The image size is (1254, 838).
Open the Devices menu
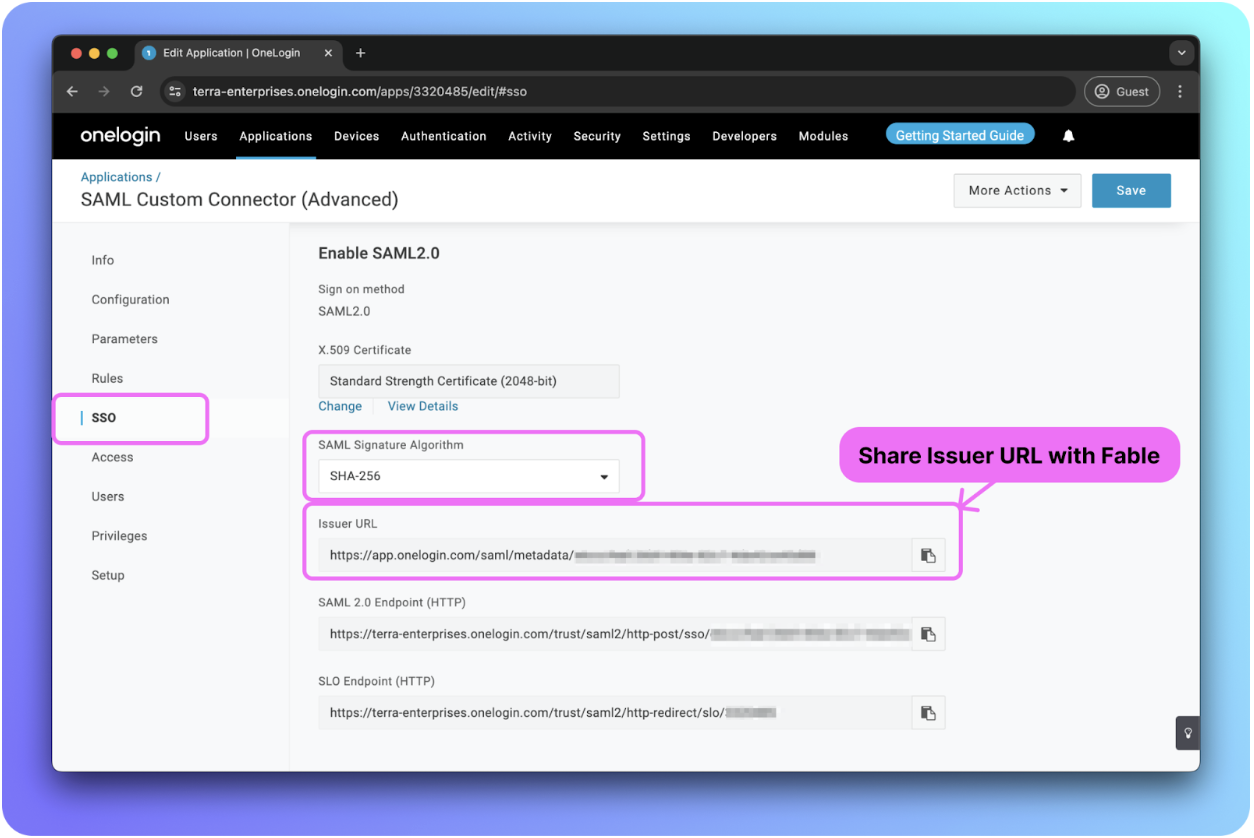(x=357, y=136)
